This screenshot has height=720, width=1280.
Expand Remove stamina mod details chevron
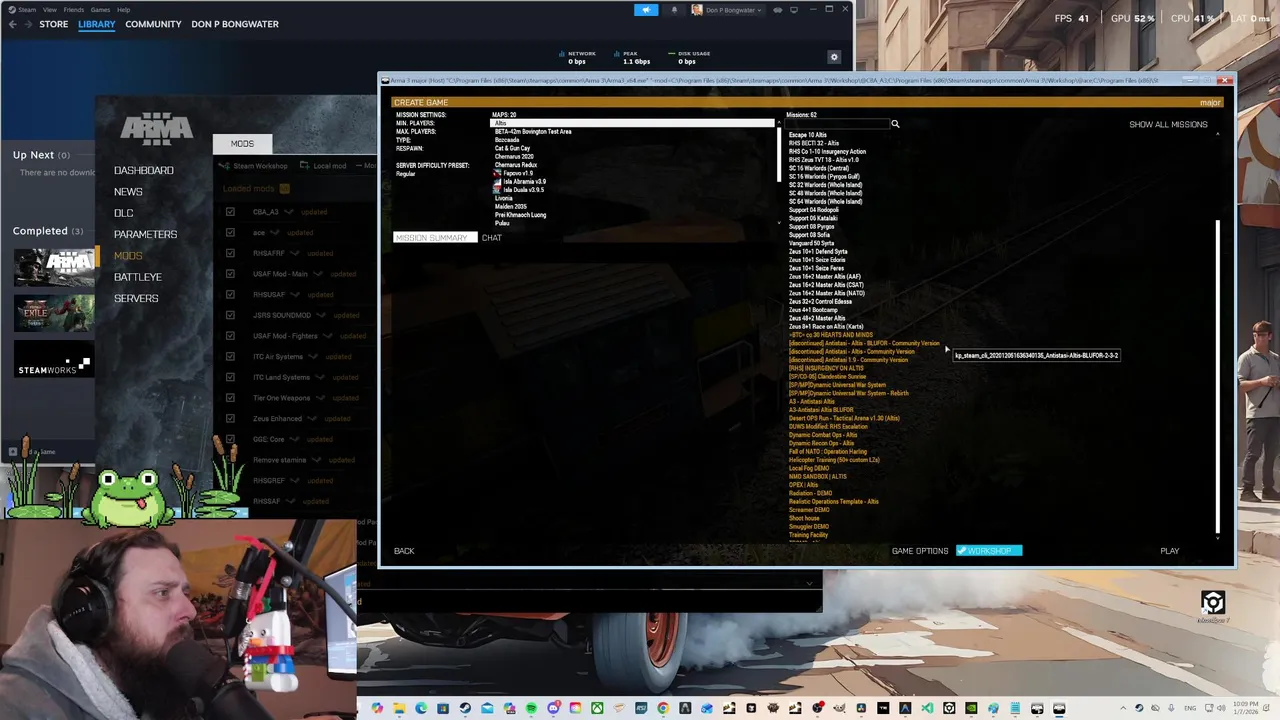(x=317, y=460)
